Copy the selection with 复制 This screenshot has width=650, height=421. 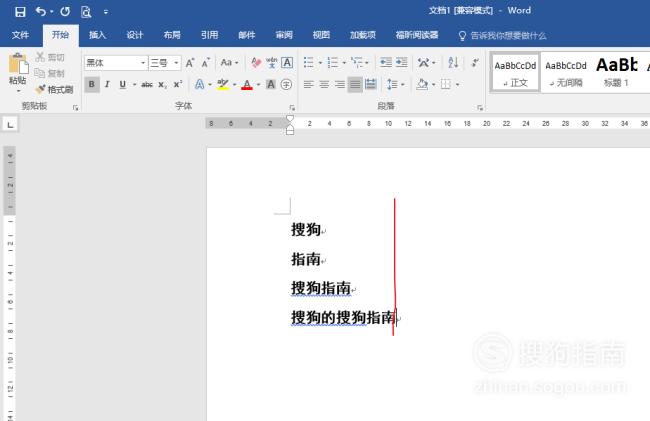(x=50, y=73)
